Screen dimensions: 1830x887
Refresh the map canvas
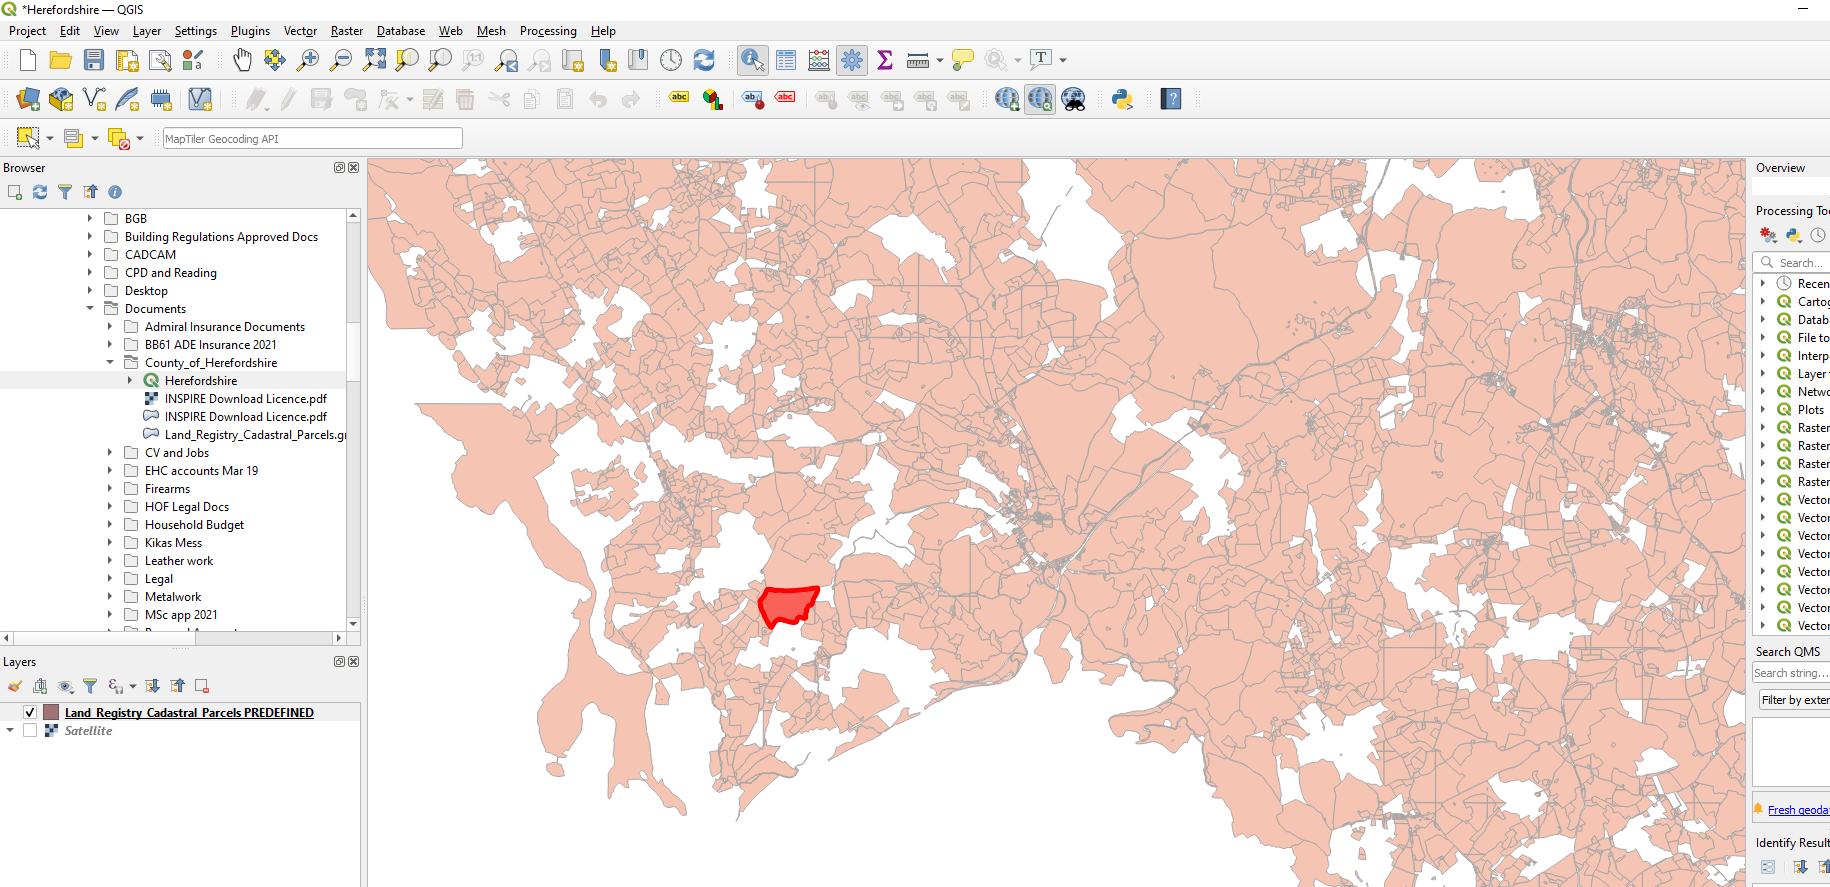click(704, 60)
